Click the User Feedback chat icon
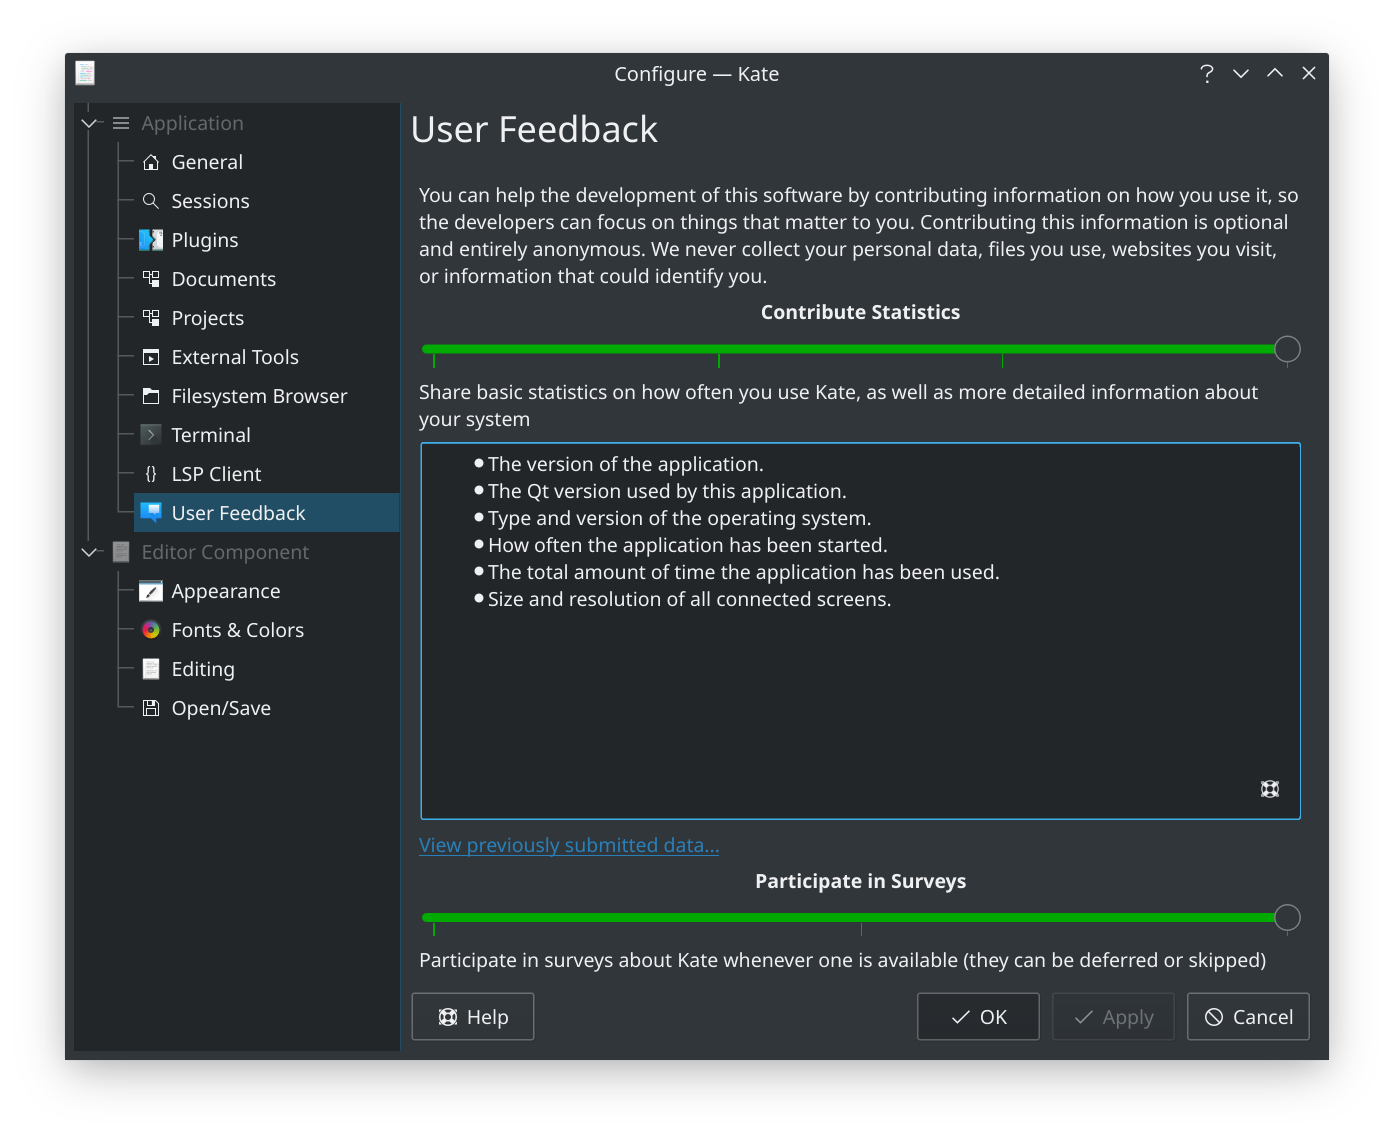The image size is (1394, 1137). (x=151, y=513)
